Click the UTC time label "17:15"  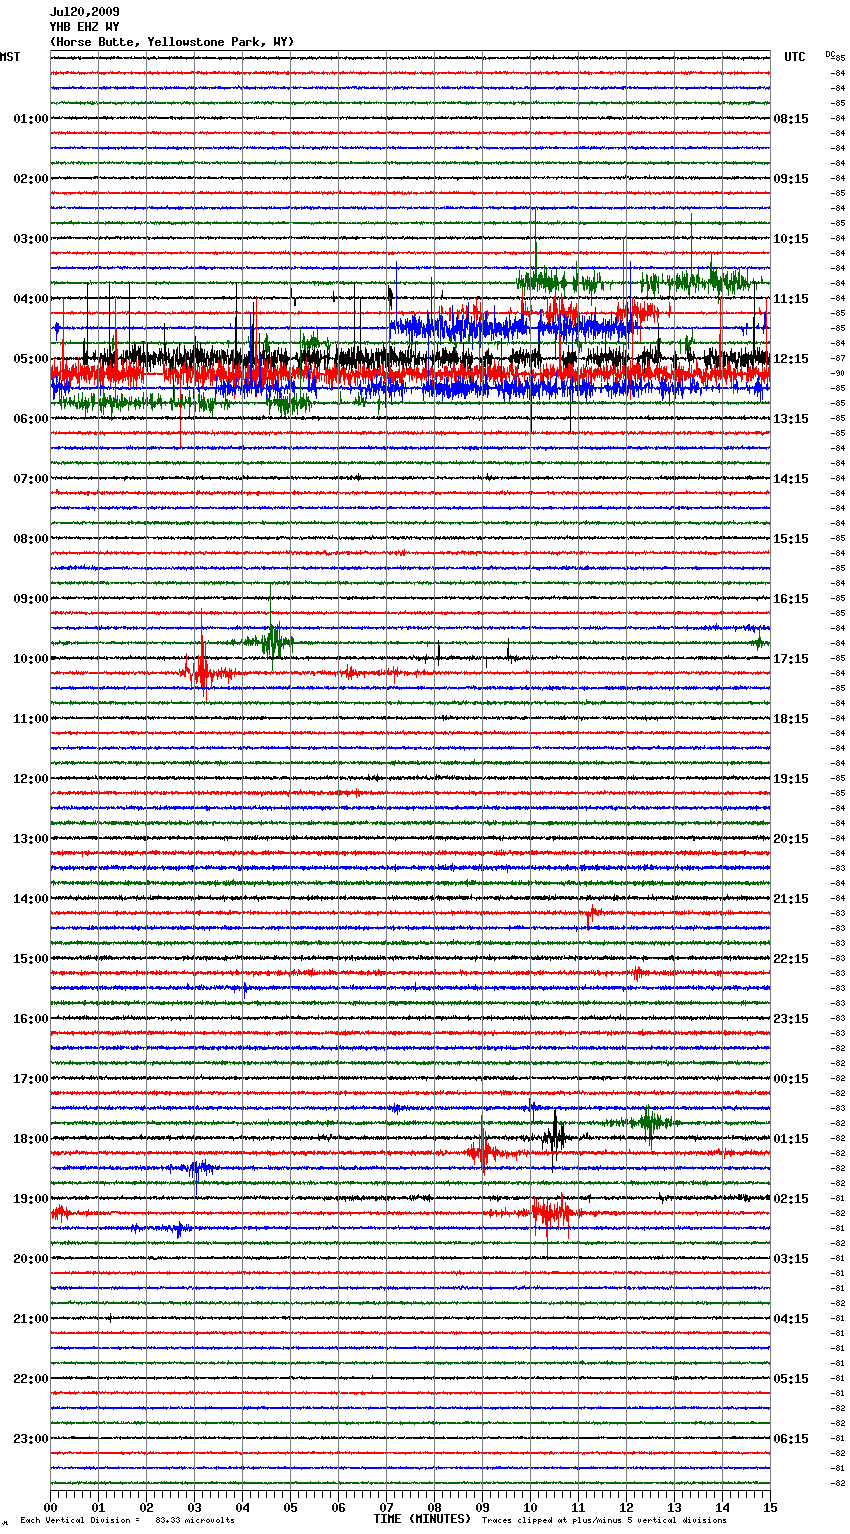[791, 659]
